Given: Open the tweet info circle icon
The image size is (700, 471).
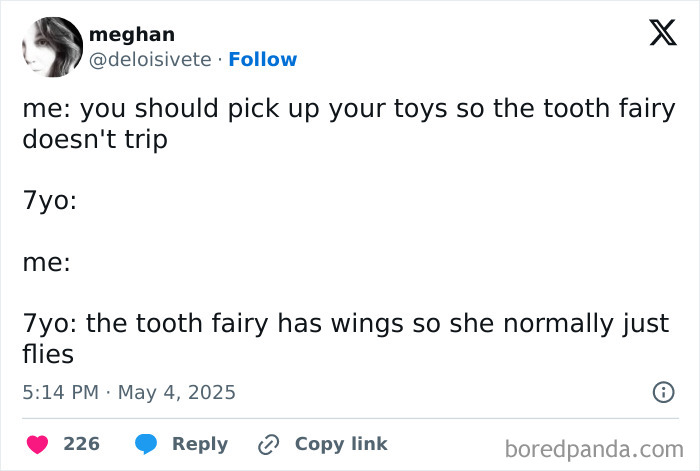Looking at the screenshot, I should pyautogui.click(x=662, y=392).
